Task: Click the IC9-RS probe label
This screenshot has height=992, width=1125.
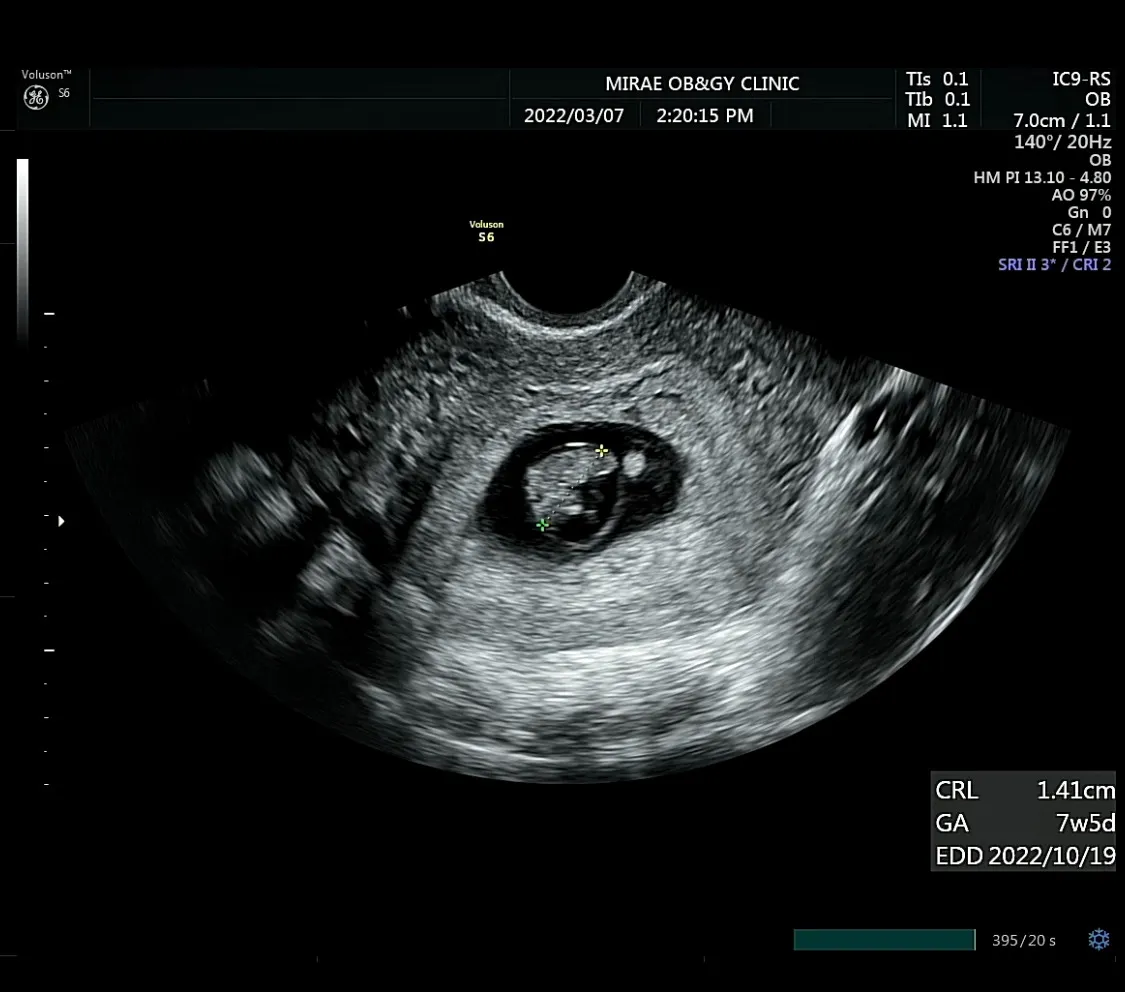Action: point(1081,79)
